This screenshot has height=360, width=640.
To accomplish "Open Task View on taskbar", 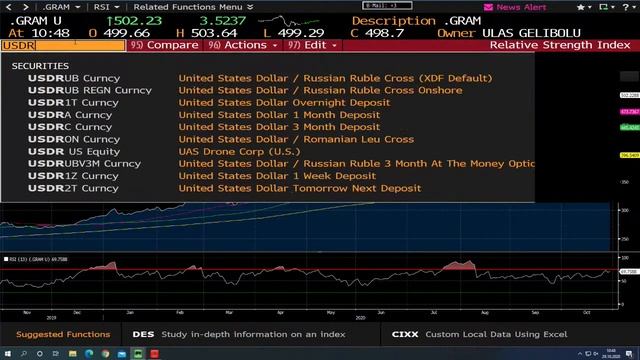I will 56,354.
